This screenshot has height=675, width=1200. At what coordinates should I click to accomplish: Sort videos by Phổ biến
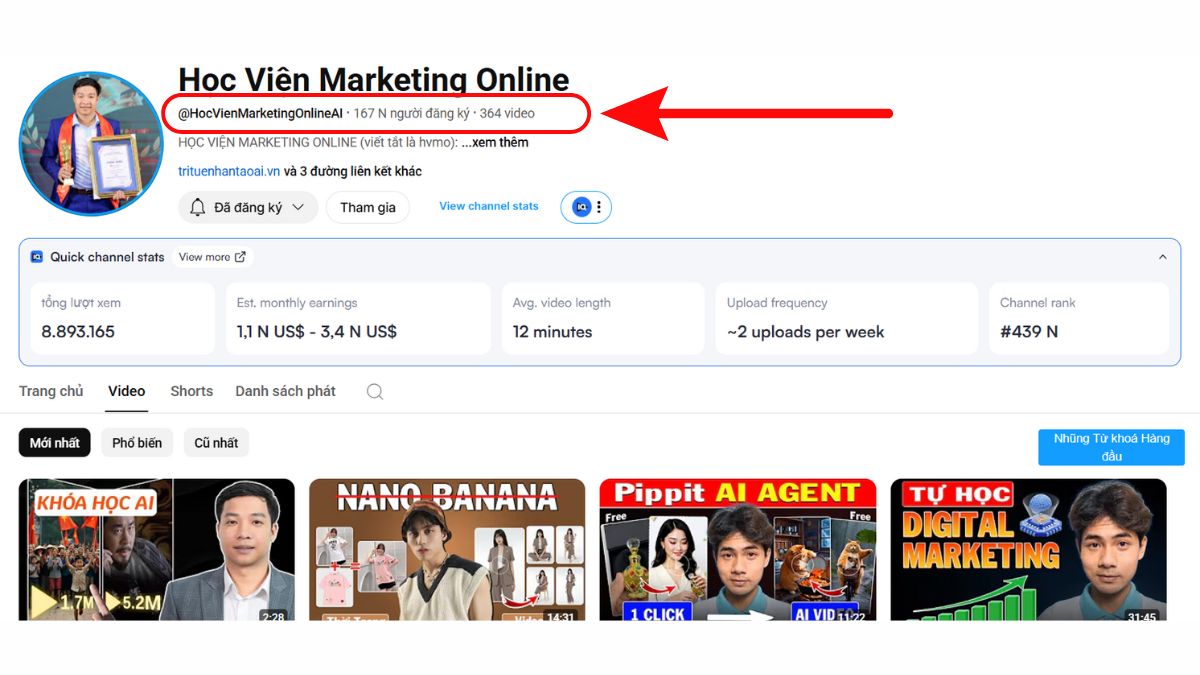pyautogui.click(x=137, y=443)
